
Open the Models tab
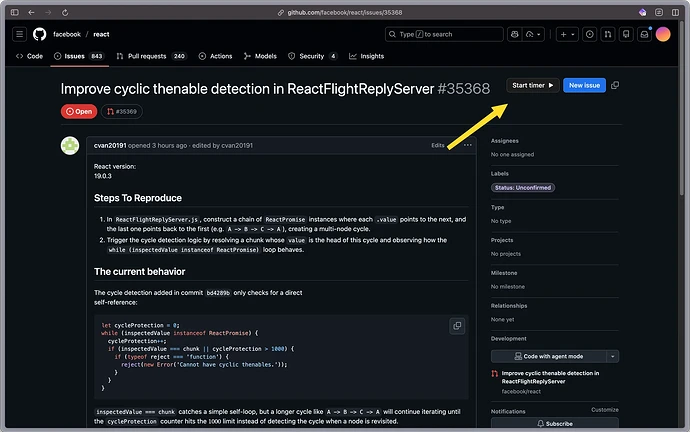[x=261, y=56]
